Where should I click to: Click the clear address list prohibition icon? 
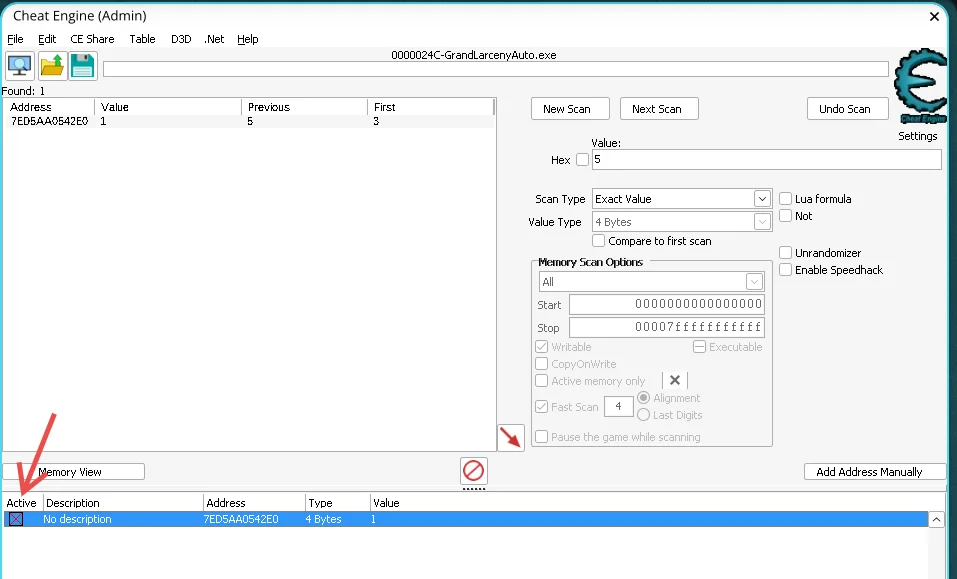pos(474,471)
